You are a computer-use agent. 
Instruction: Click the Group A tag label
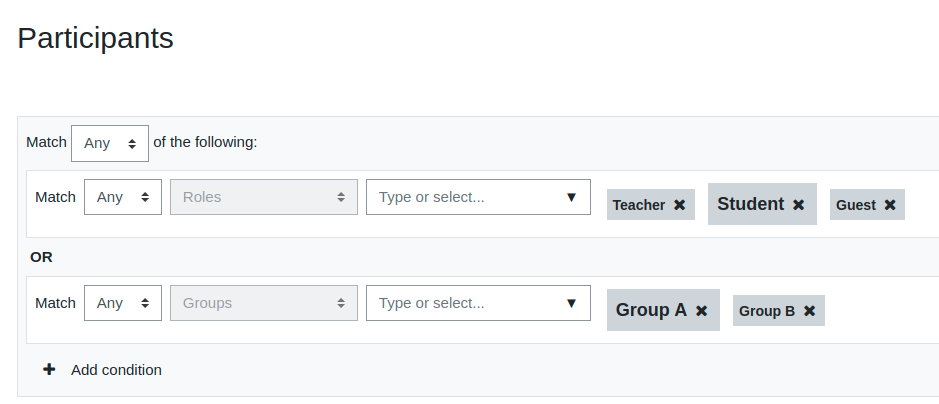(x=651, y=310)
